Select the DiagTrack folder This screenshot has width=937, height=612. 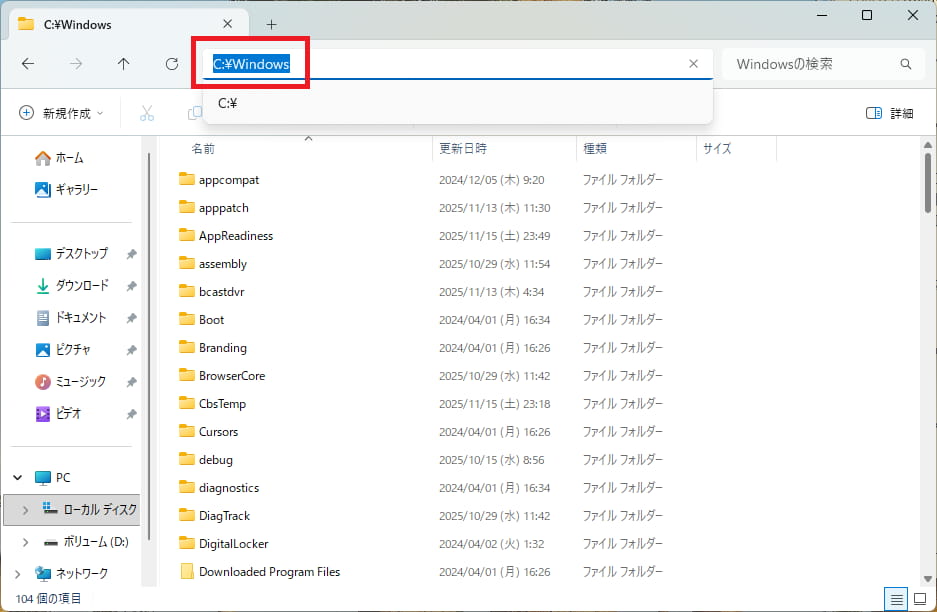(224, 516)
